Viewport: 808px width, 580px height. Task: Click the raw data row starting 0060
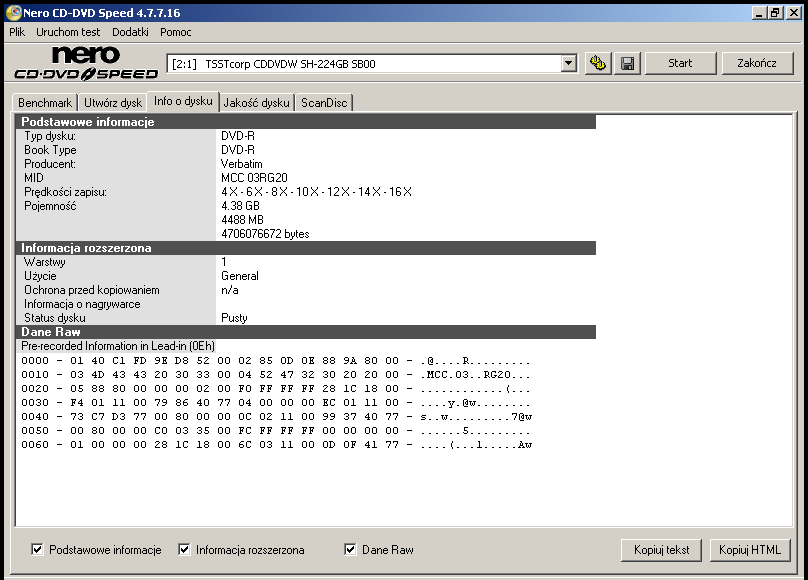[277, 444]
